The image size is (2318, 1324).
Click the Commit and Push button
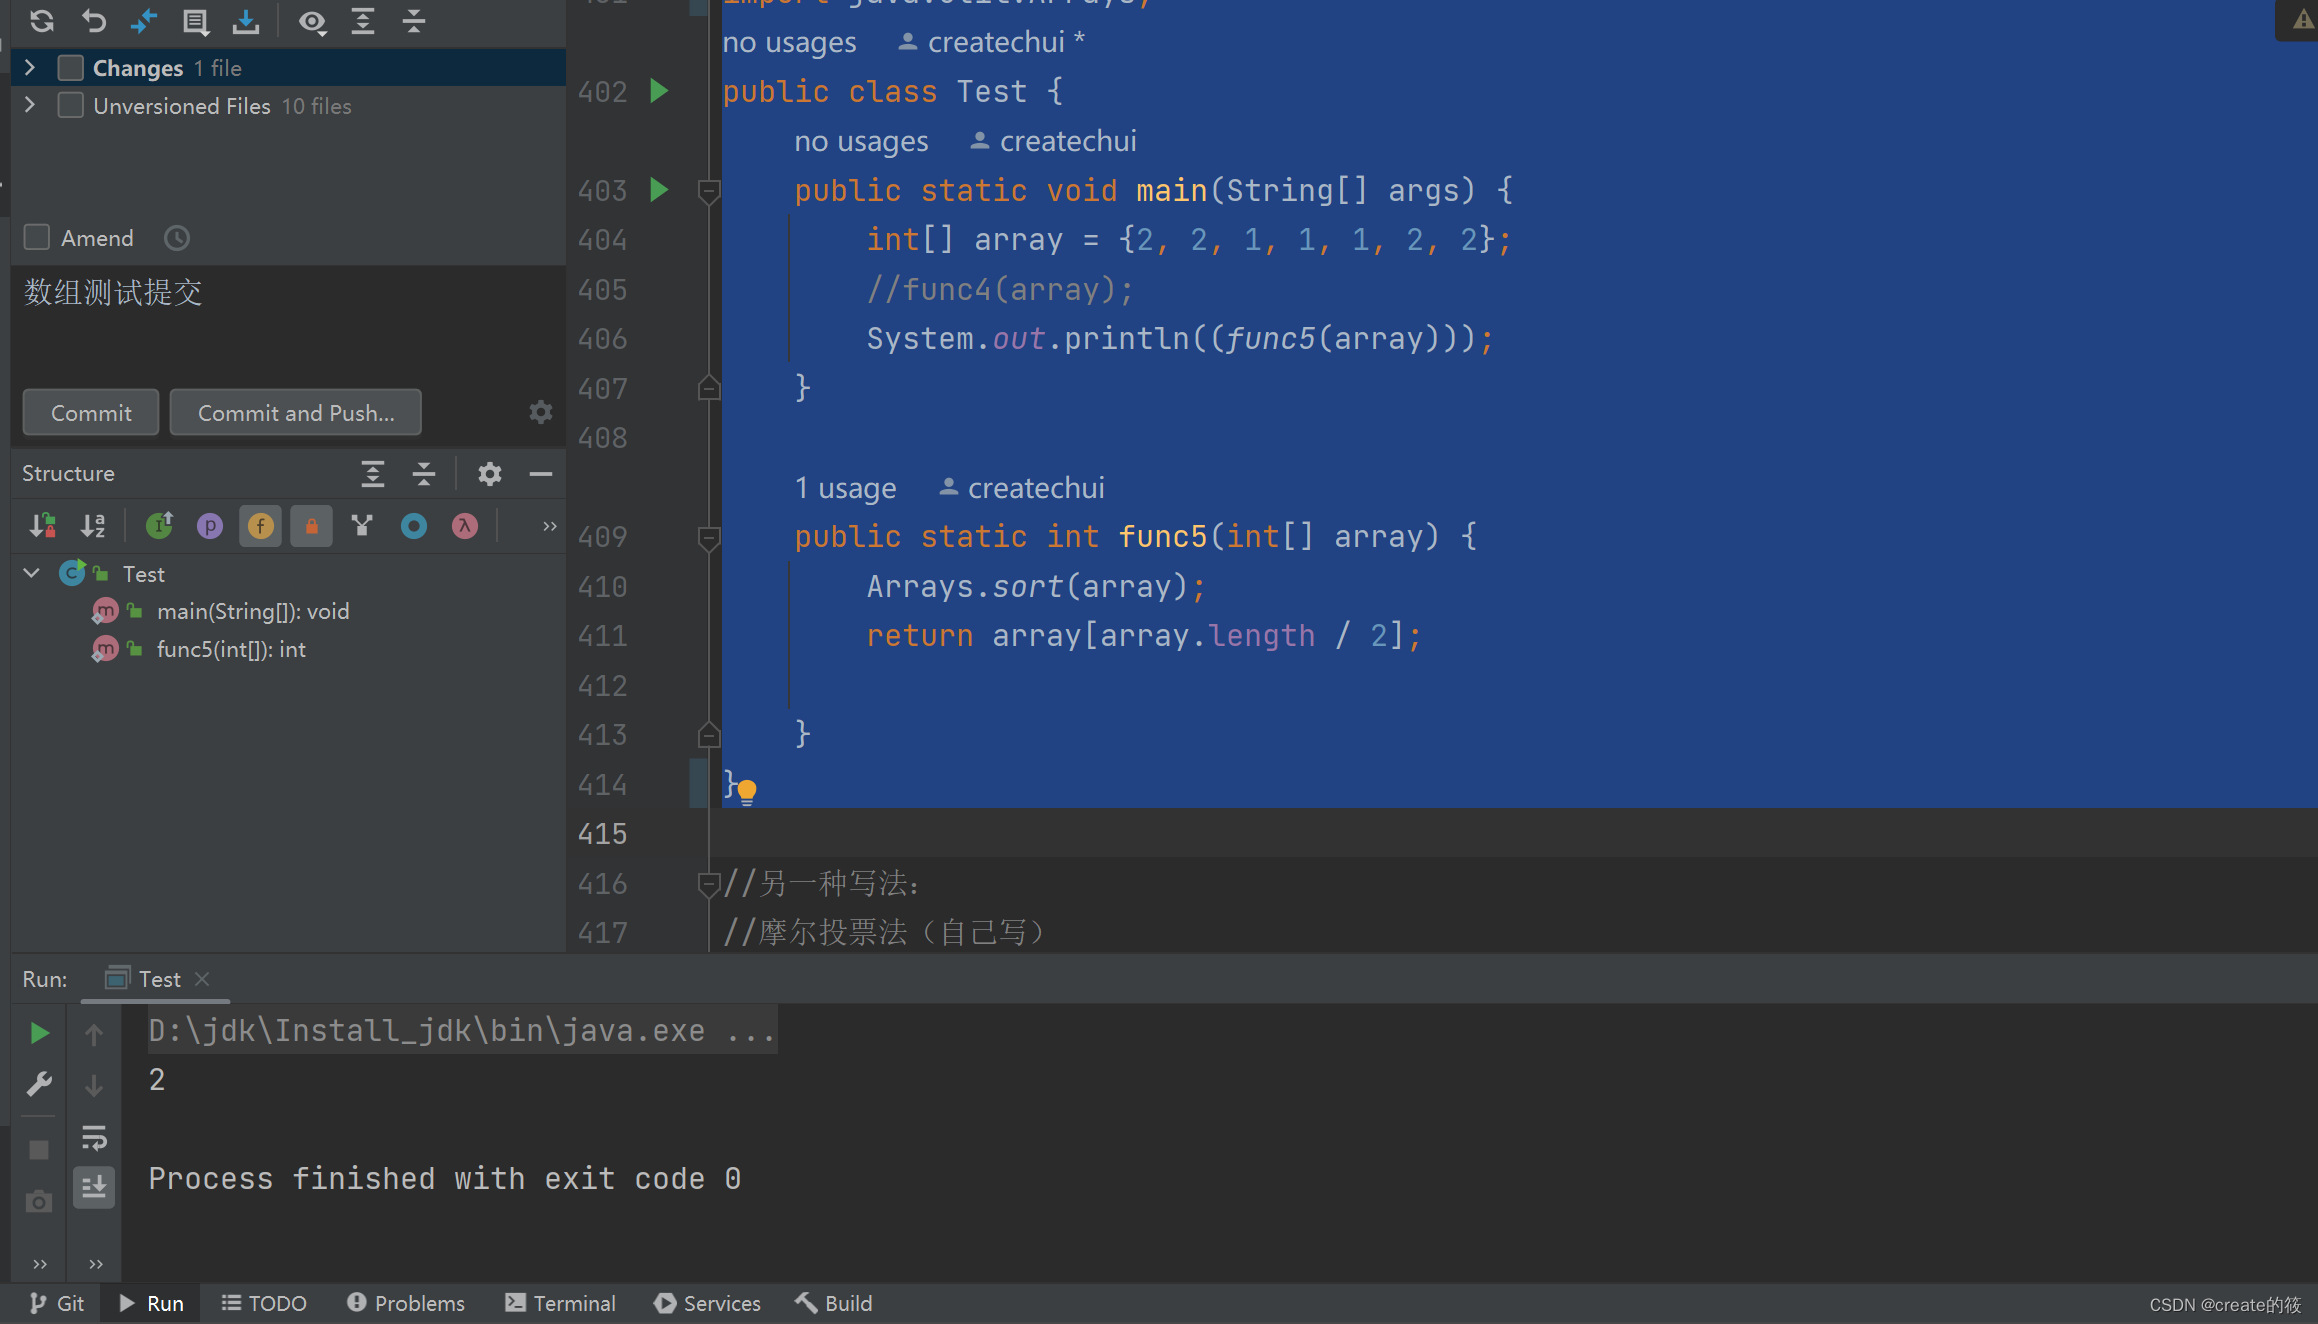coord(295,413)
